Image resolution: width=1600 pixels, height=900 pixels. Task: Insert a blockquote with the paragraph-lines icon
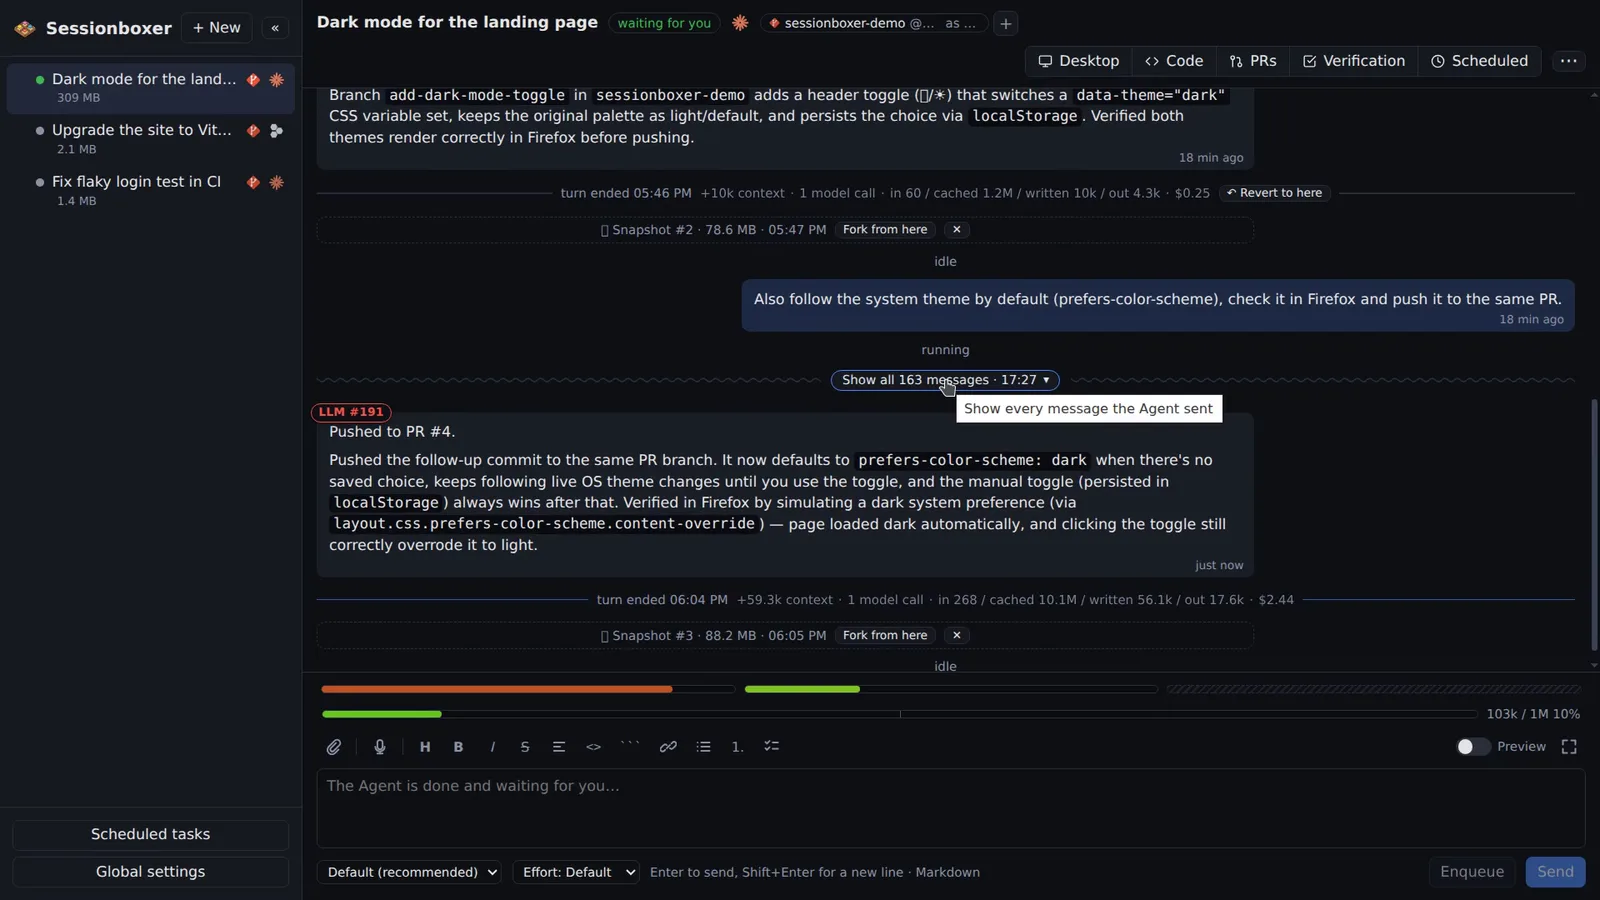click(x=559, y=747)
